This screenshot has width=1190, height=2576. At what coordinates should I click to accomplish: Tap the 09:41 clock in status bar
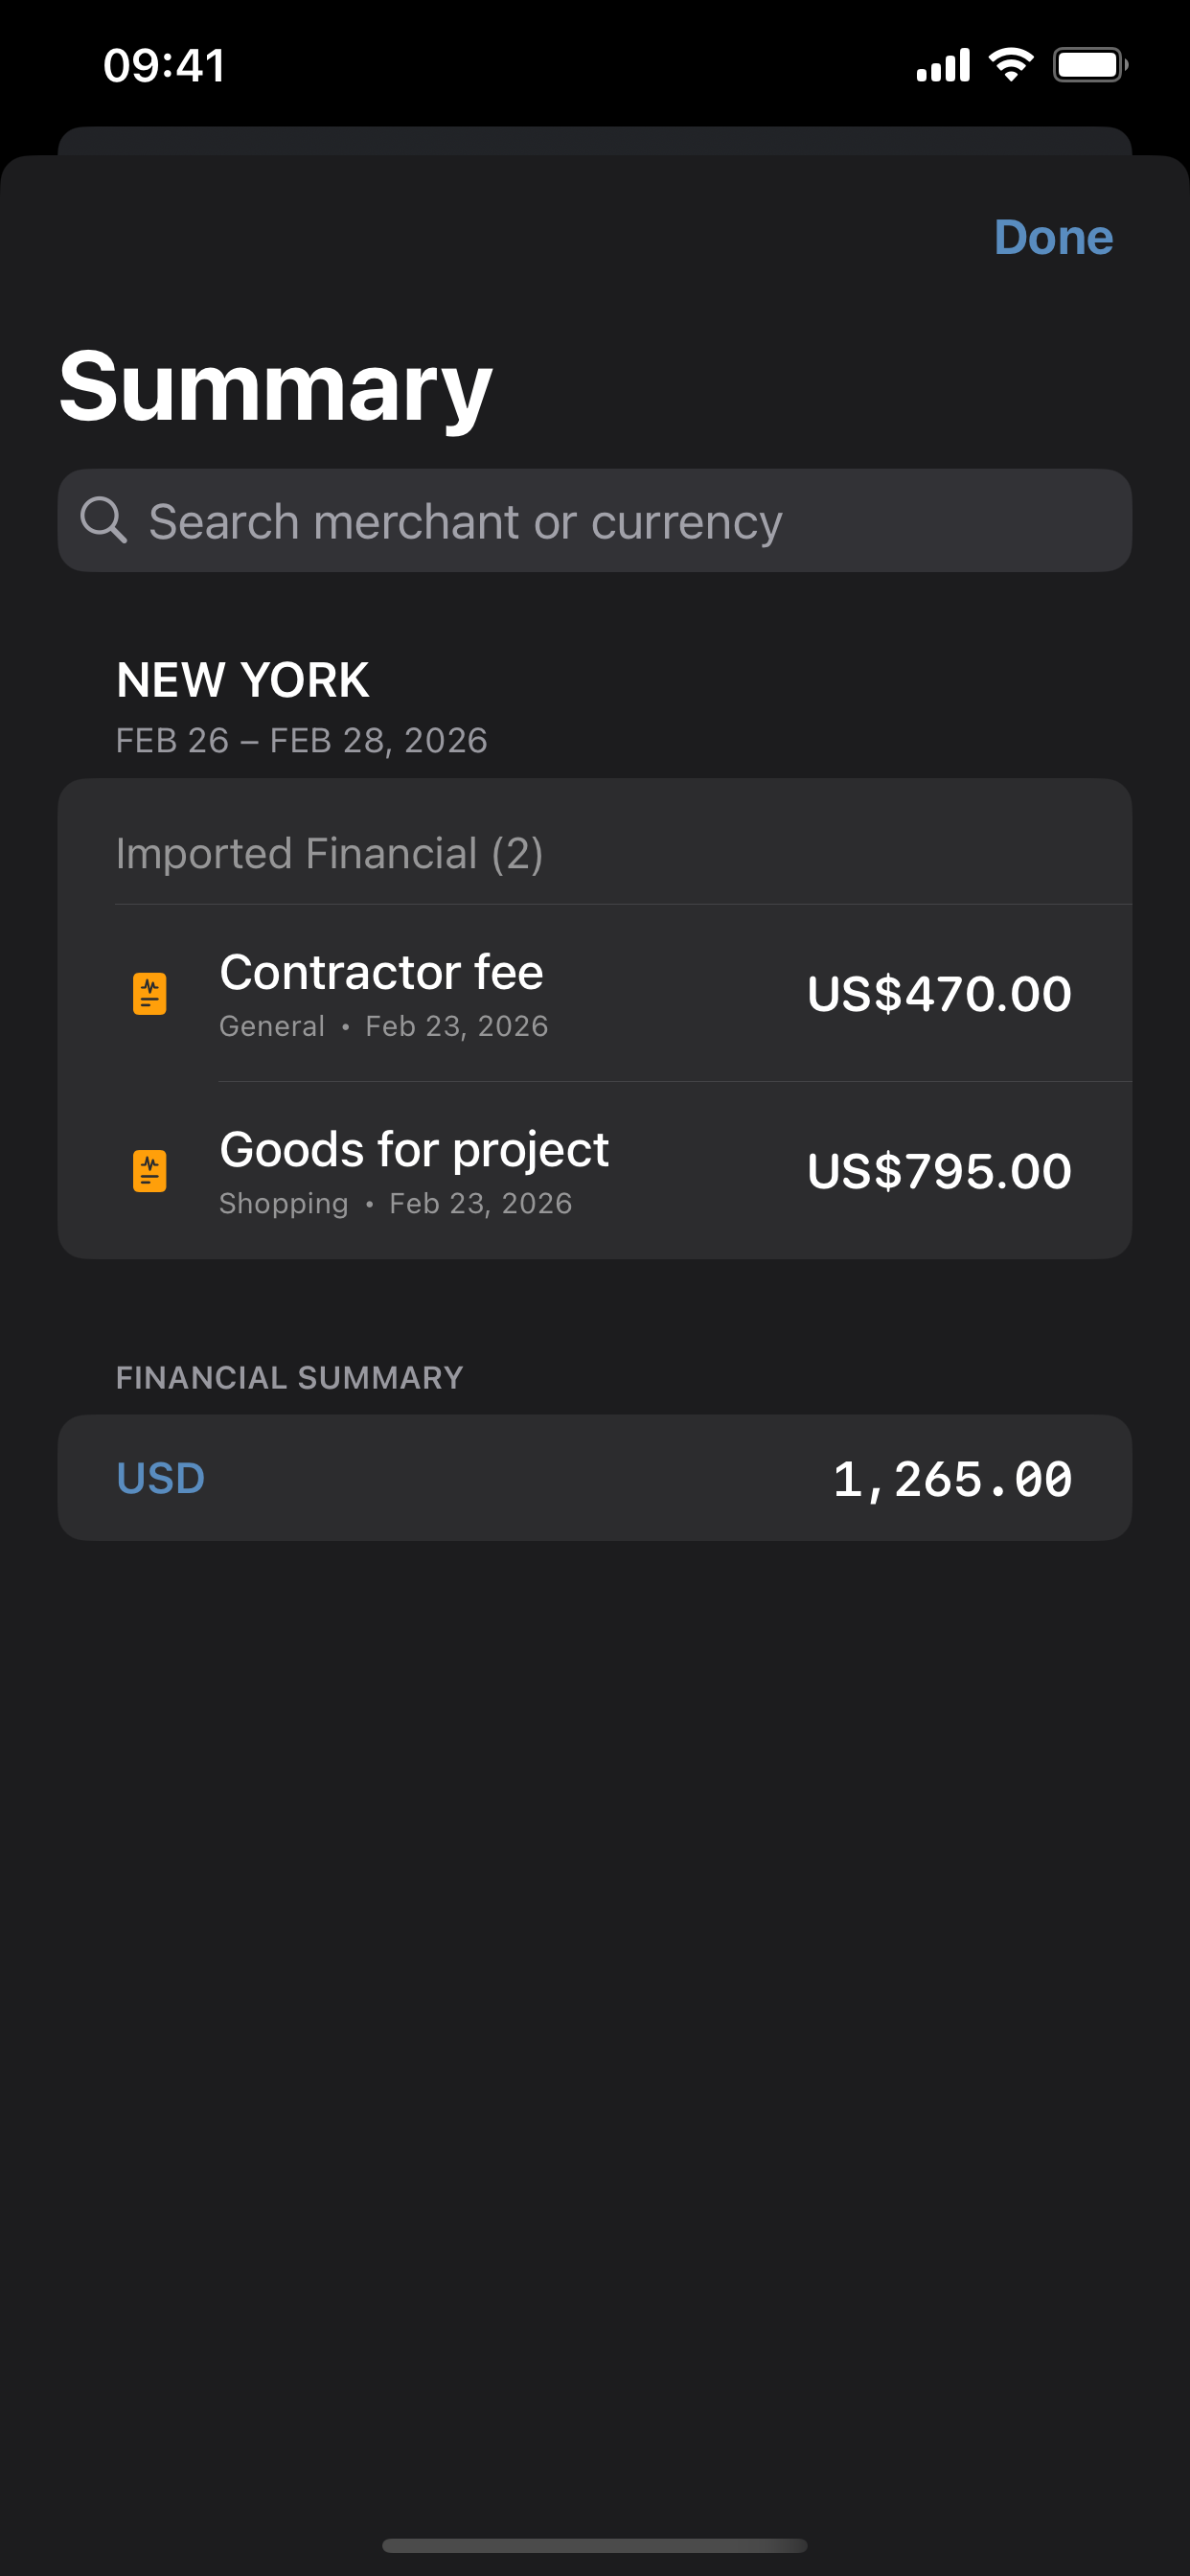click(165, 66)
